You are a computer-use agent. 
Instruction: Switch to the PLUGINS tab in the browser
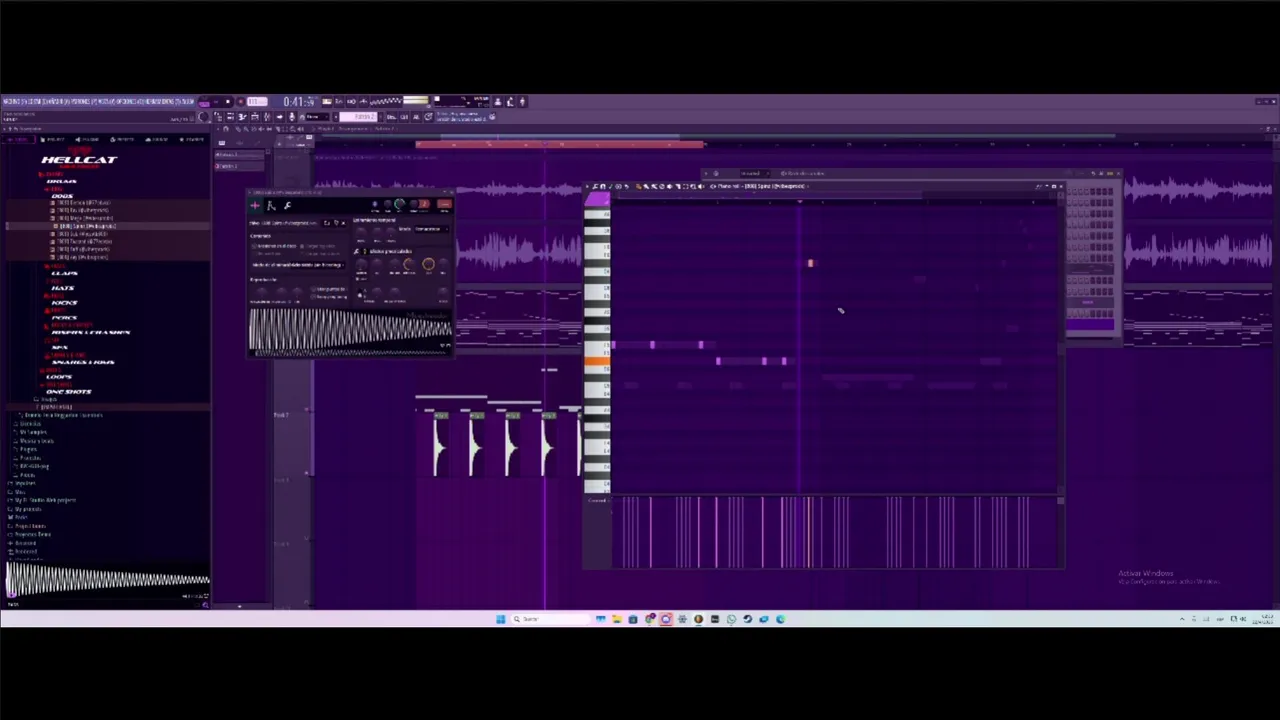coord(87,139)
